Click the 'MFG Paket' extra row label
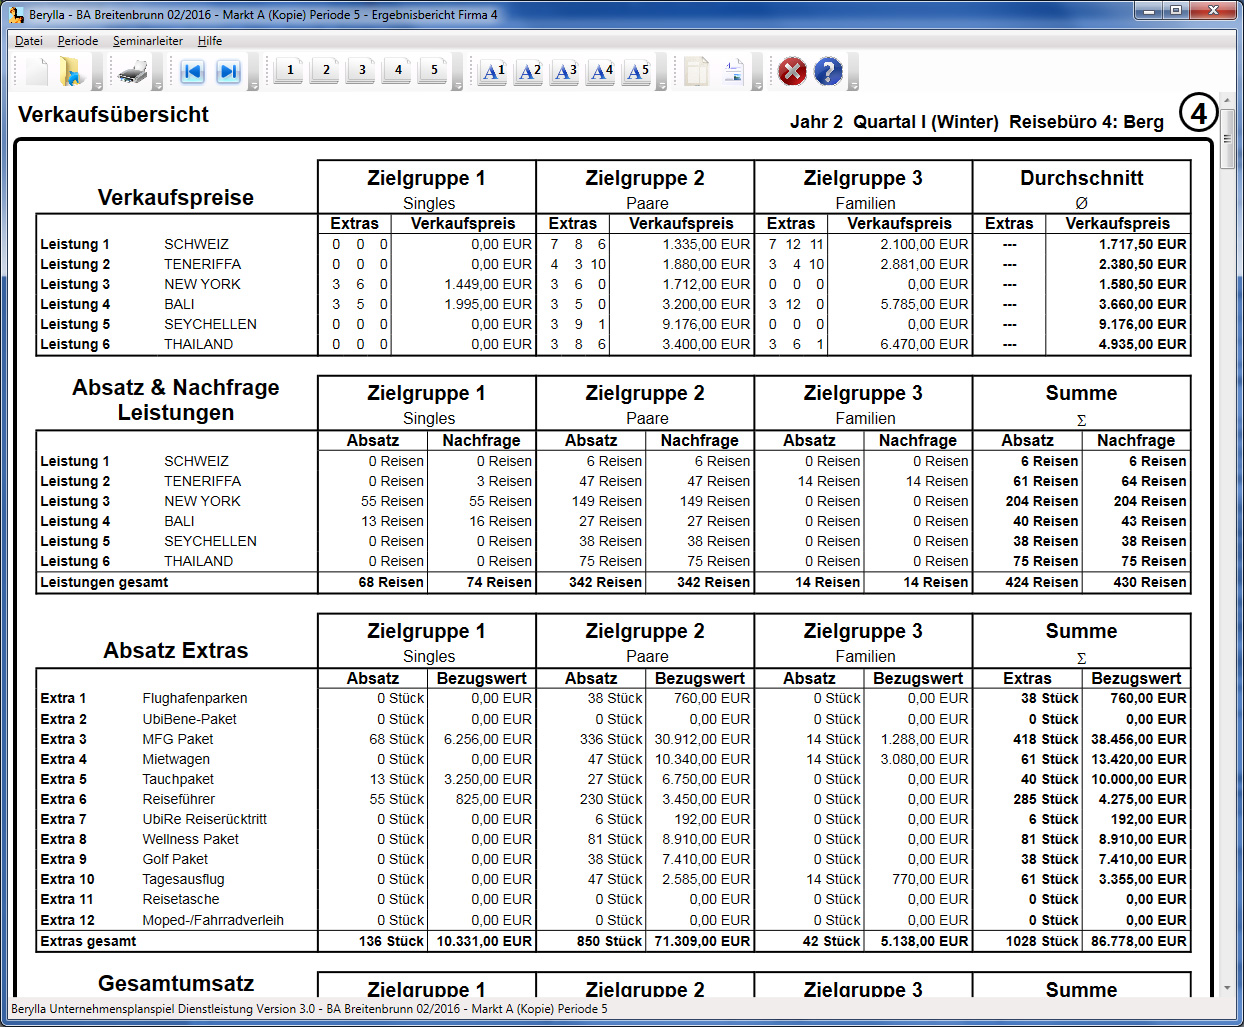1244x1027 pixels. (178, 739)
